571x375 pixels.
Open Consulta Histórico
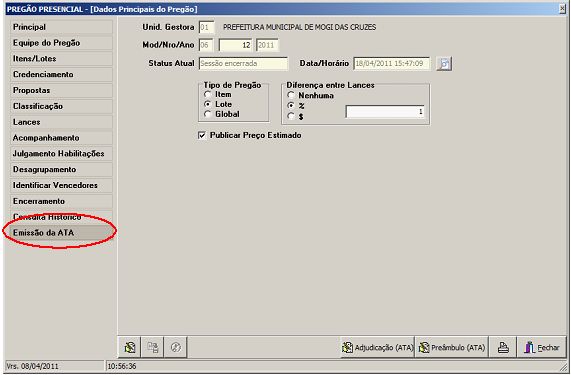[x=60, y=217]
